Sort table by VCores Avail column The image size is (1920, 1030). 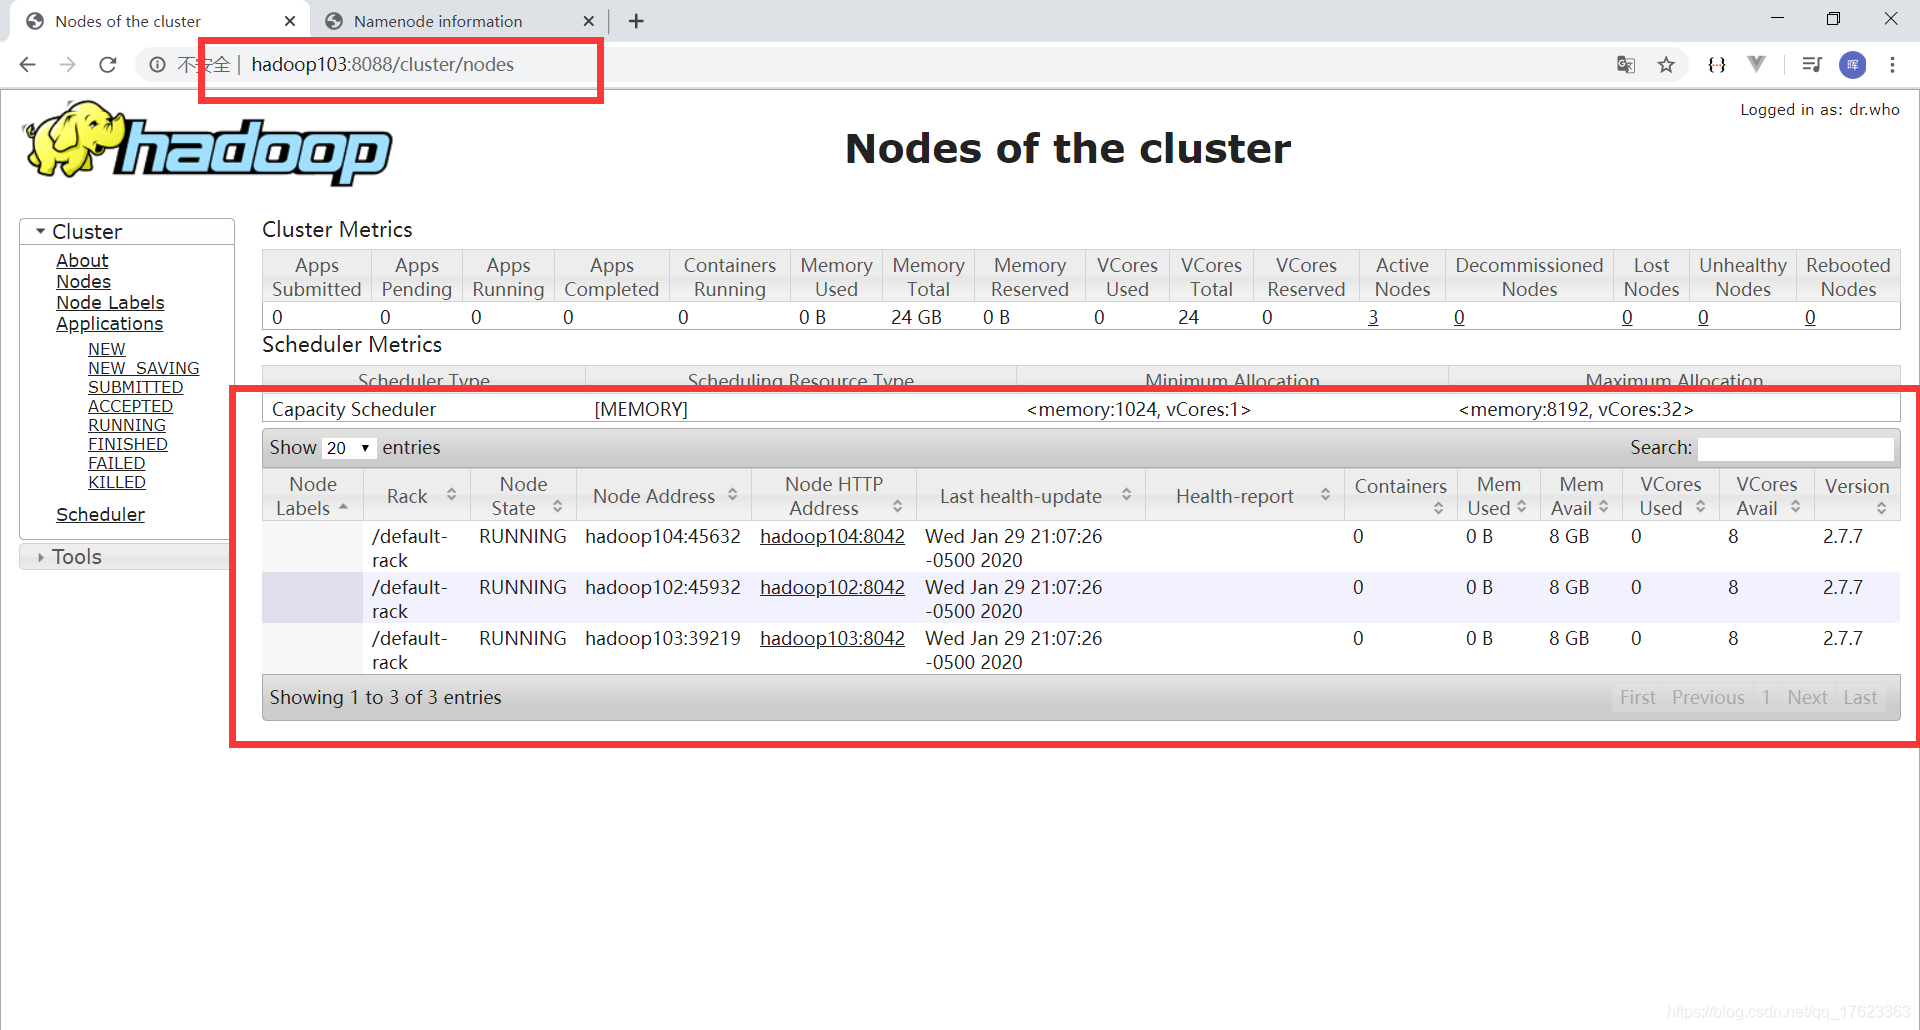[x=1767, y=496]
